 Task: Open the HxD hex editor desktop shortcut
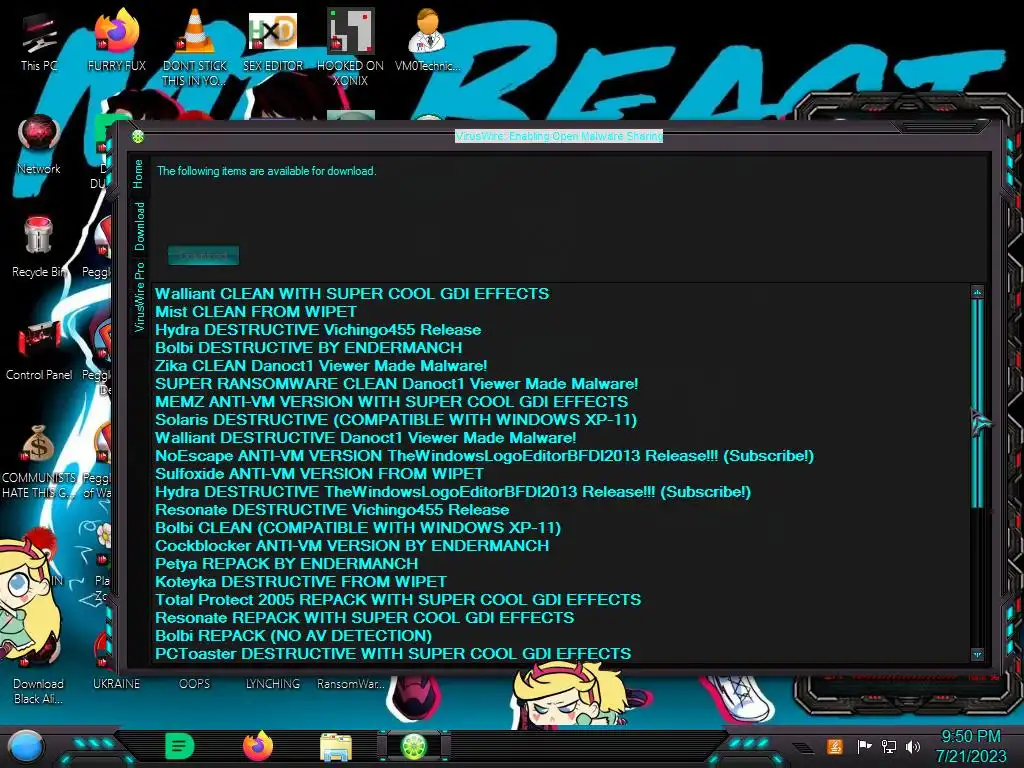[273, 42]
